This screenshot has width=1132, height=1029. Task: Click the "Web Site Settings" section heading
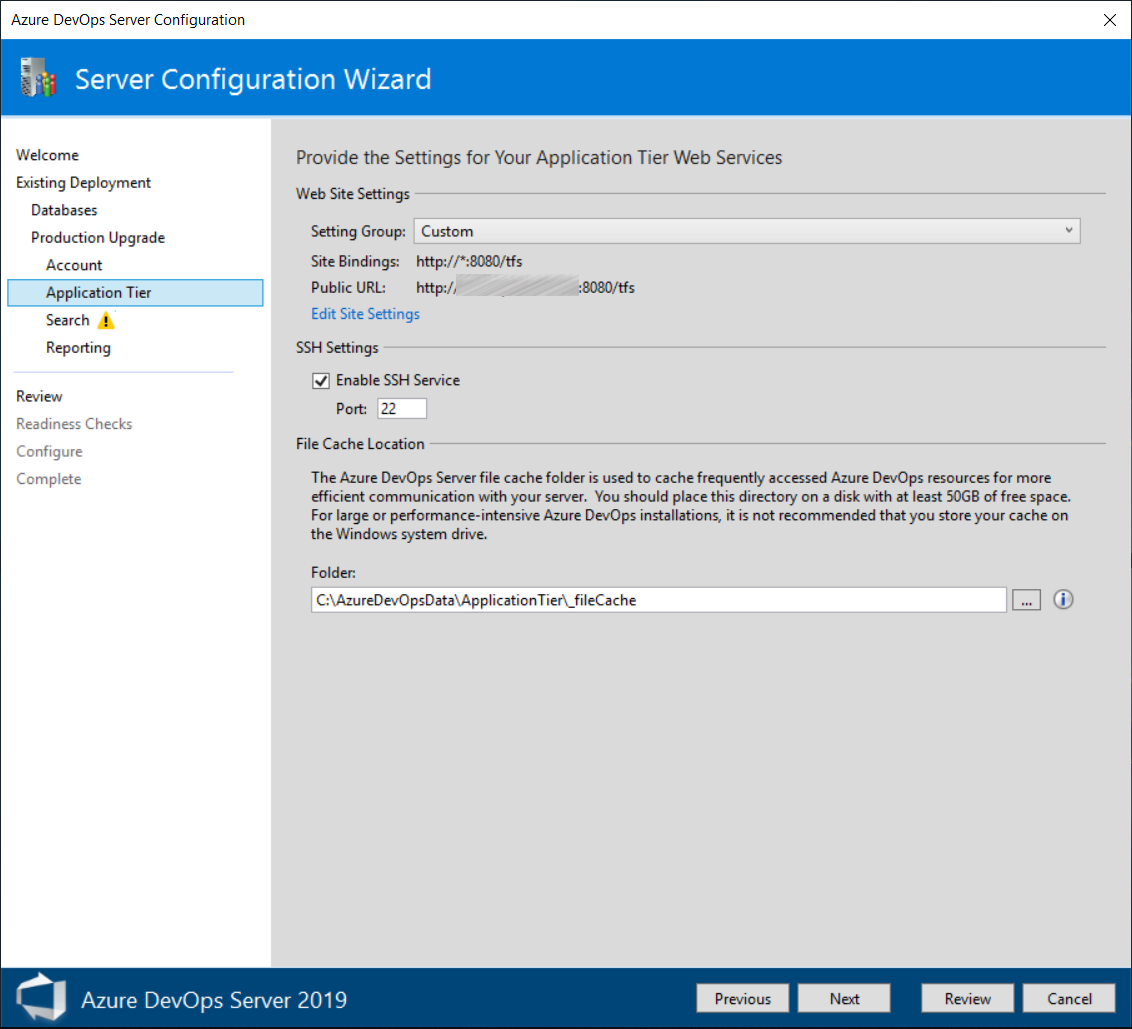pyautogui.click(x=353, y=194)
